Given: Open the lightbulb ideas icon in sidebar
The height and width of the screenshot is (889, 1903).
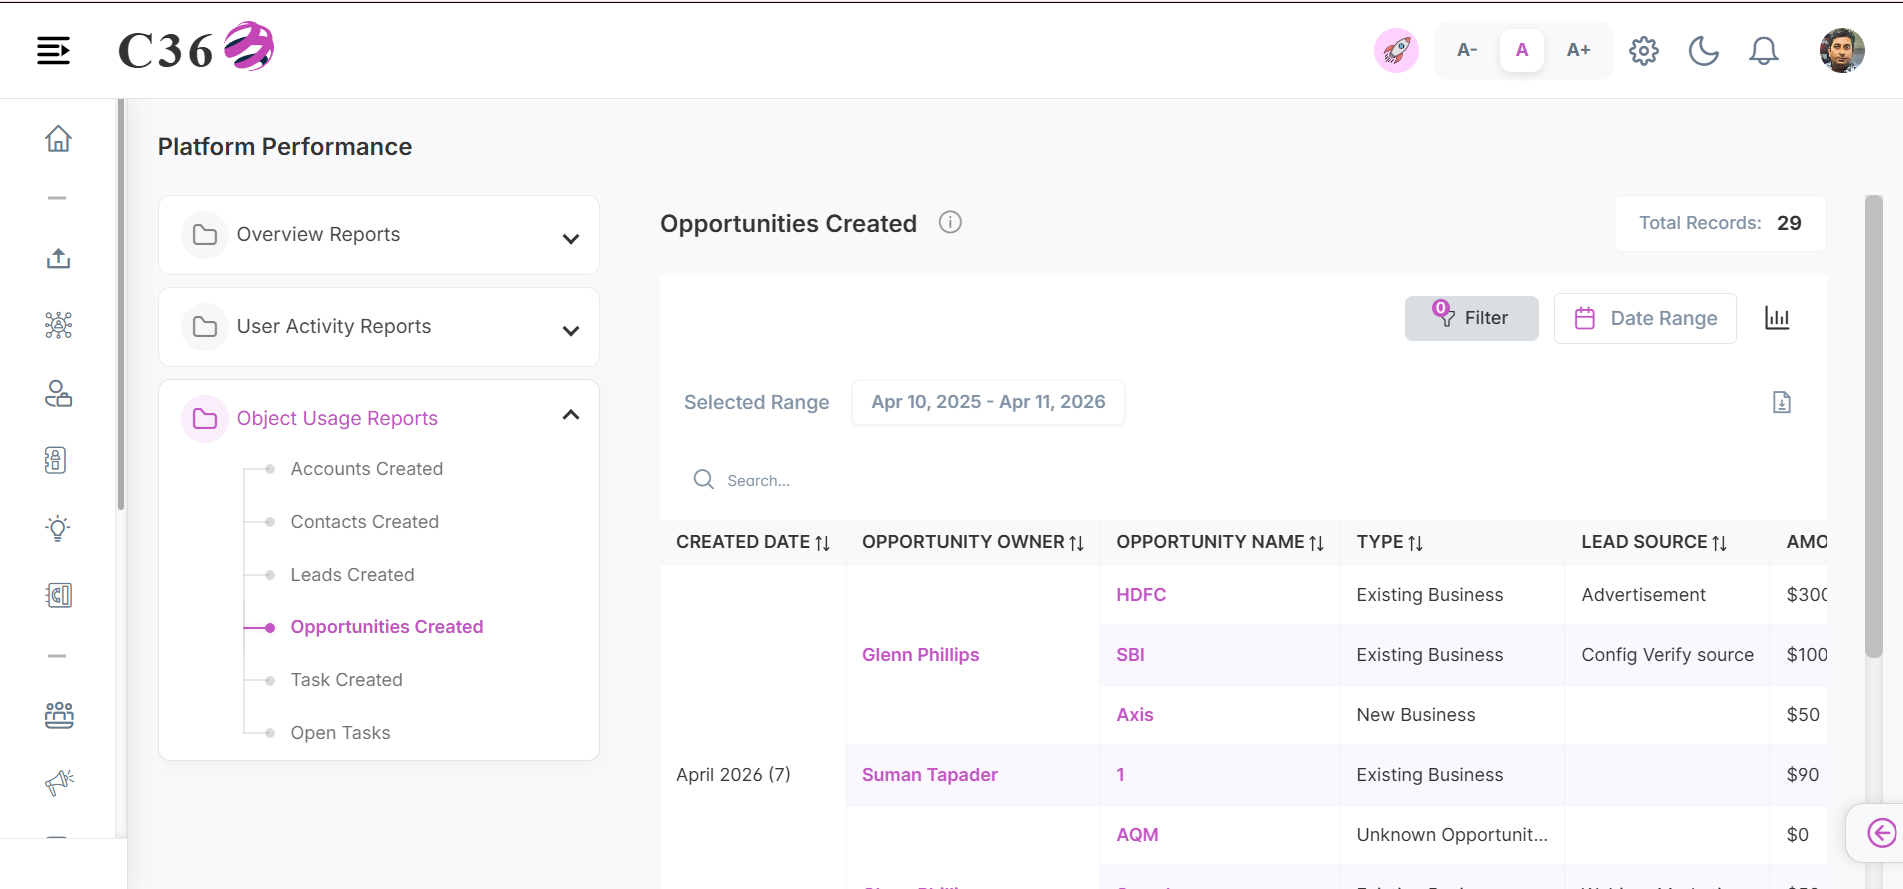Looking at the screenshot, I should click(58, 528).
